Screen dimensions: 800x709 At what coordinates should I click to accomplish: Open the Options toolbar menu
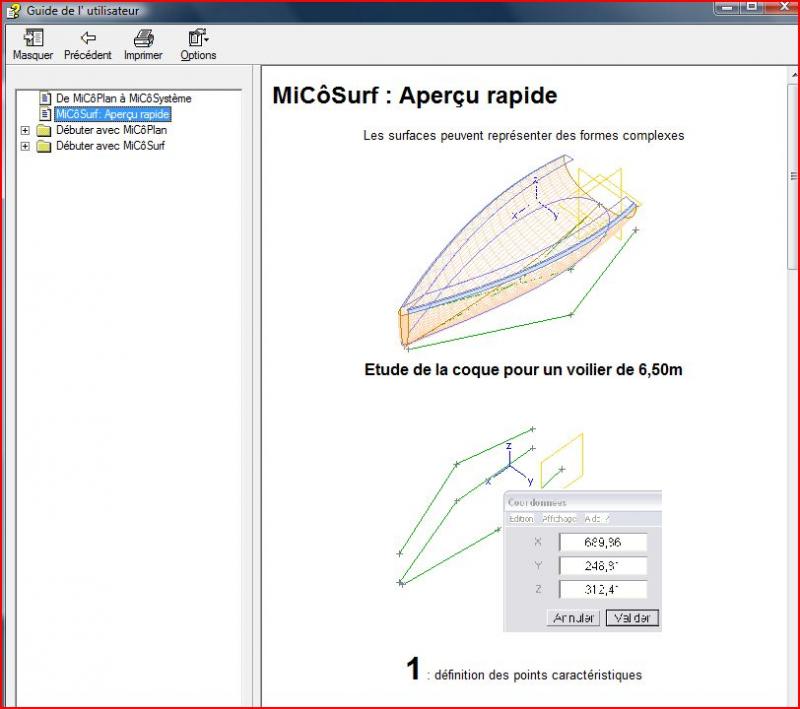198,45
